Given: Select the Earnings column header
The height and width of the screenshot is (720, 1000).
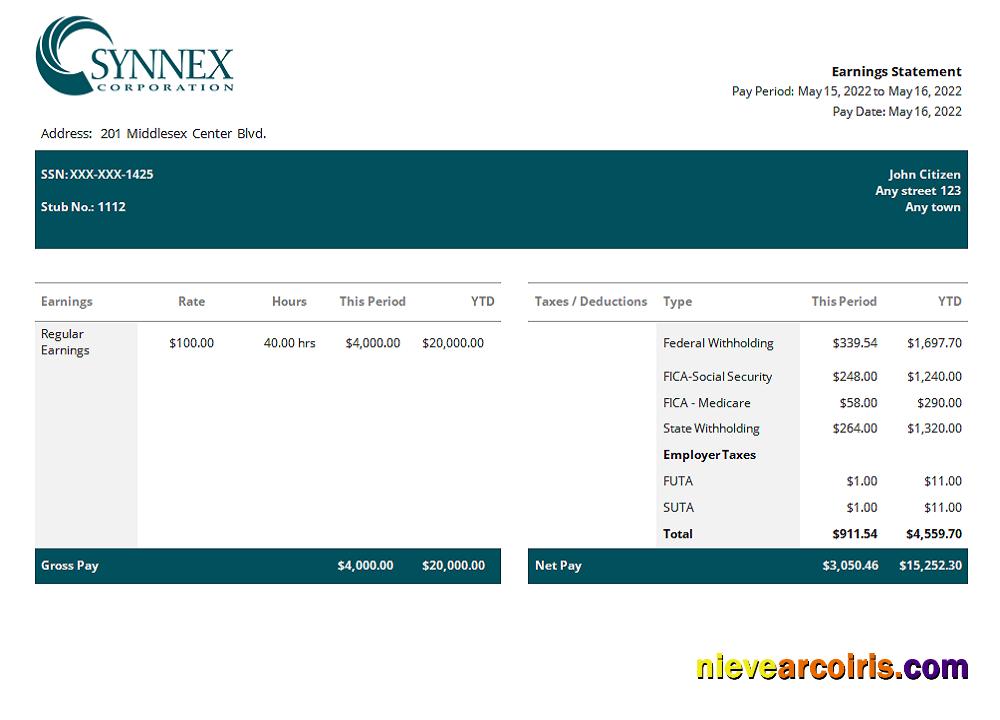Looking at the screenshot, I should (x=66, y=301).
